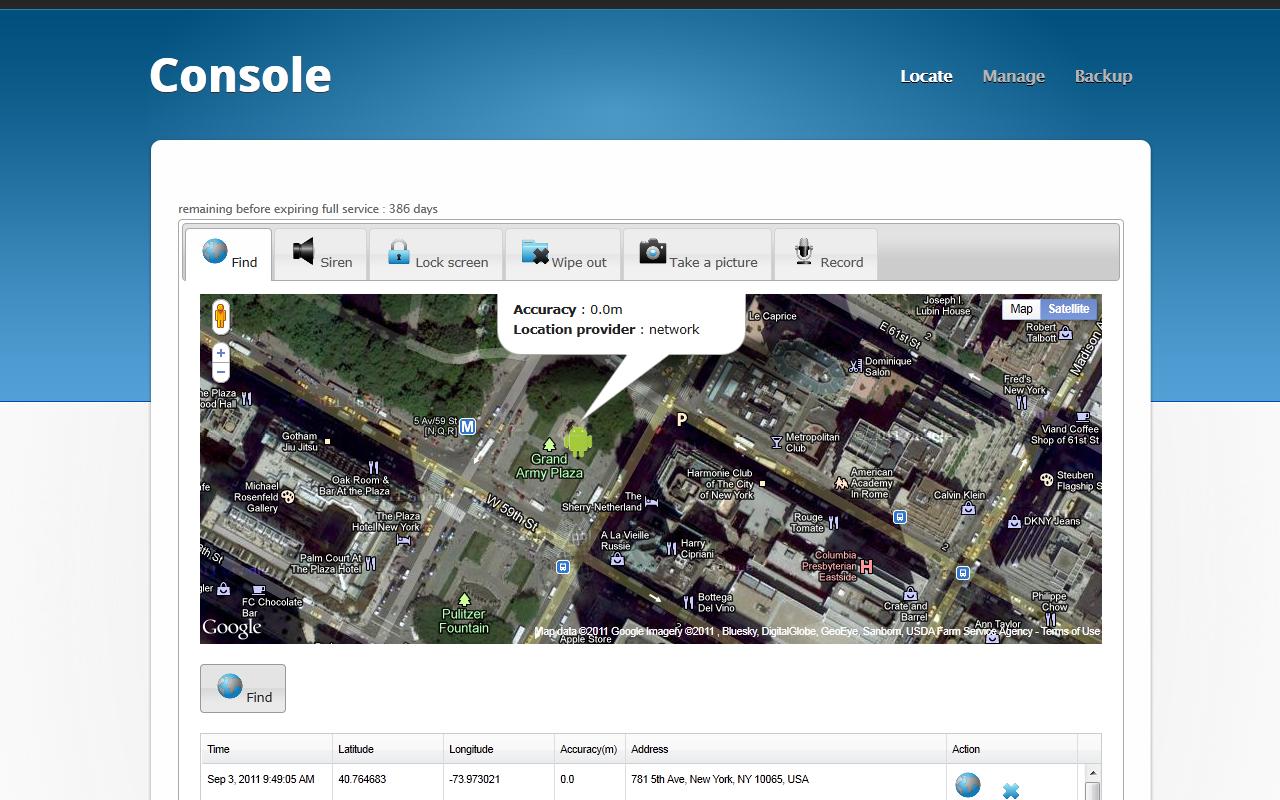
Task: Switch map to Map view
Action: tap(1021, 309)
